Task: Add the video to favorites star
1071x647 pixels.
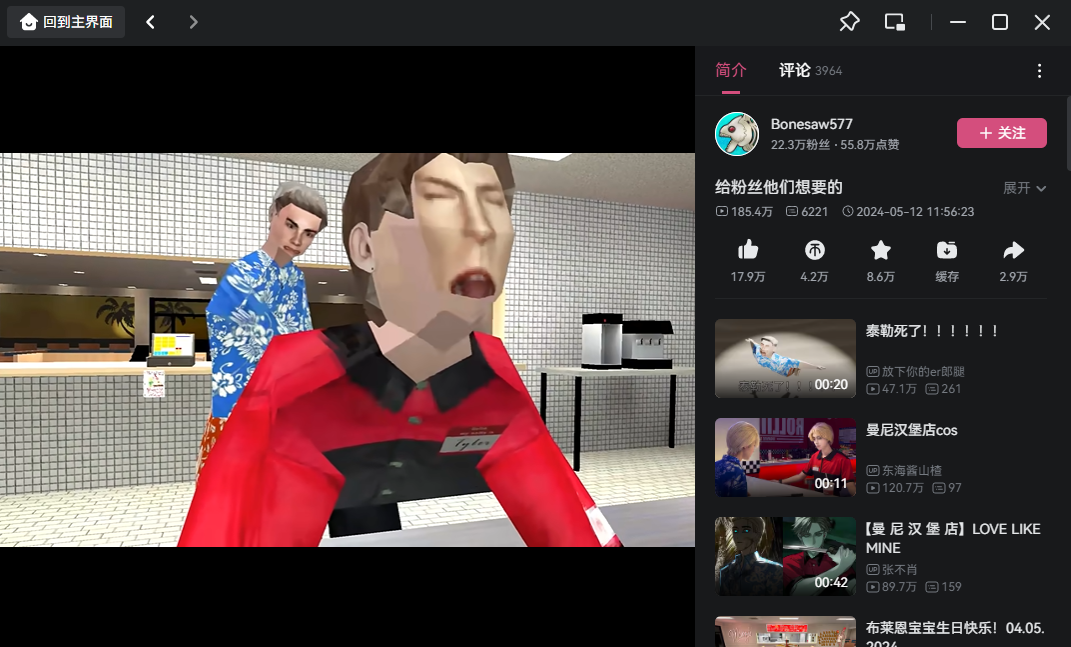Action: pyautogui.click(x=880, y=251)
